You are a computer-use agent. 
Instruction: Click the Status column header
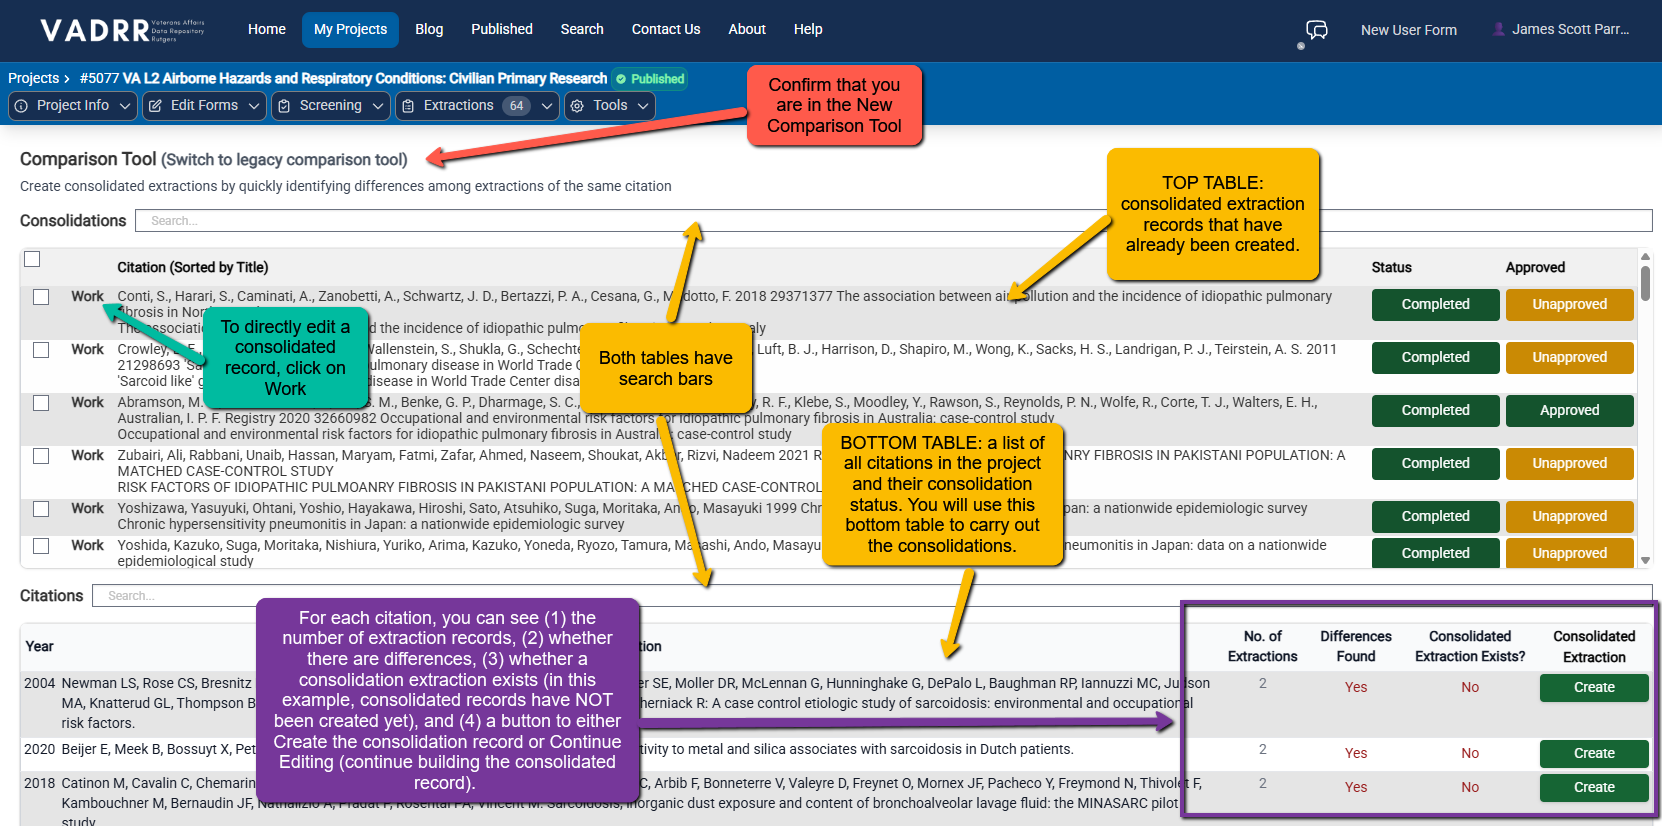point(1391,268)
